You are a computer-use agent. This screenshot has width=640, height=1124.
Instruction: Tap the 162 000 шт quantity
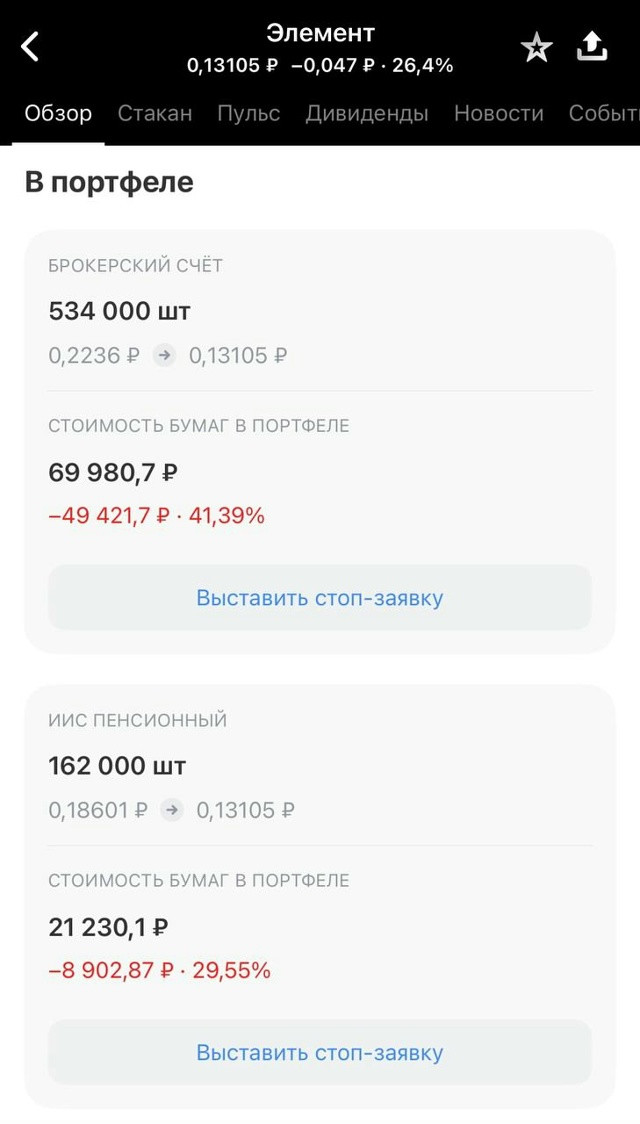click(117, 766)
